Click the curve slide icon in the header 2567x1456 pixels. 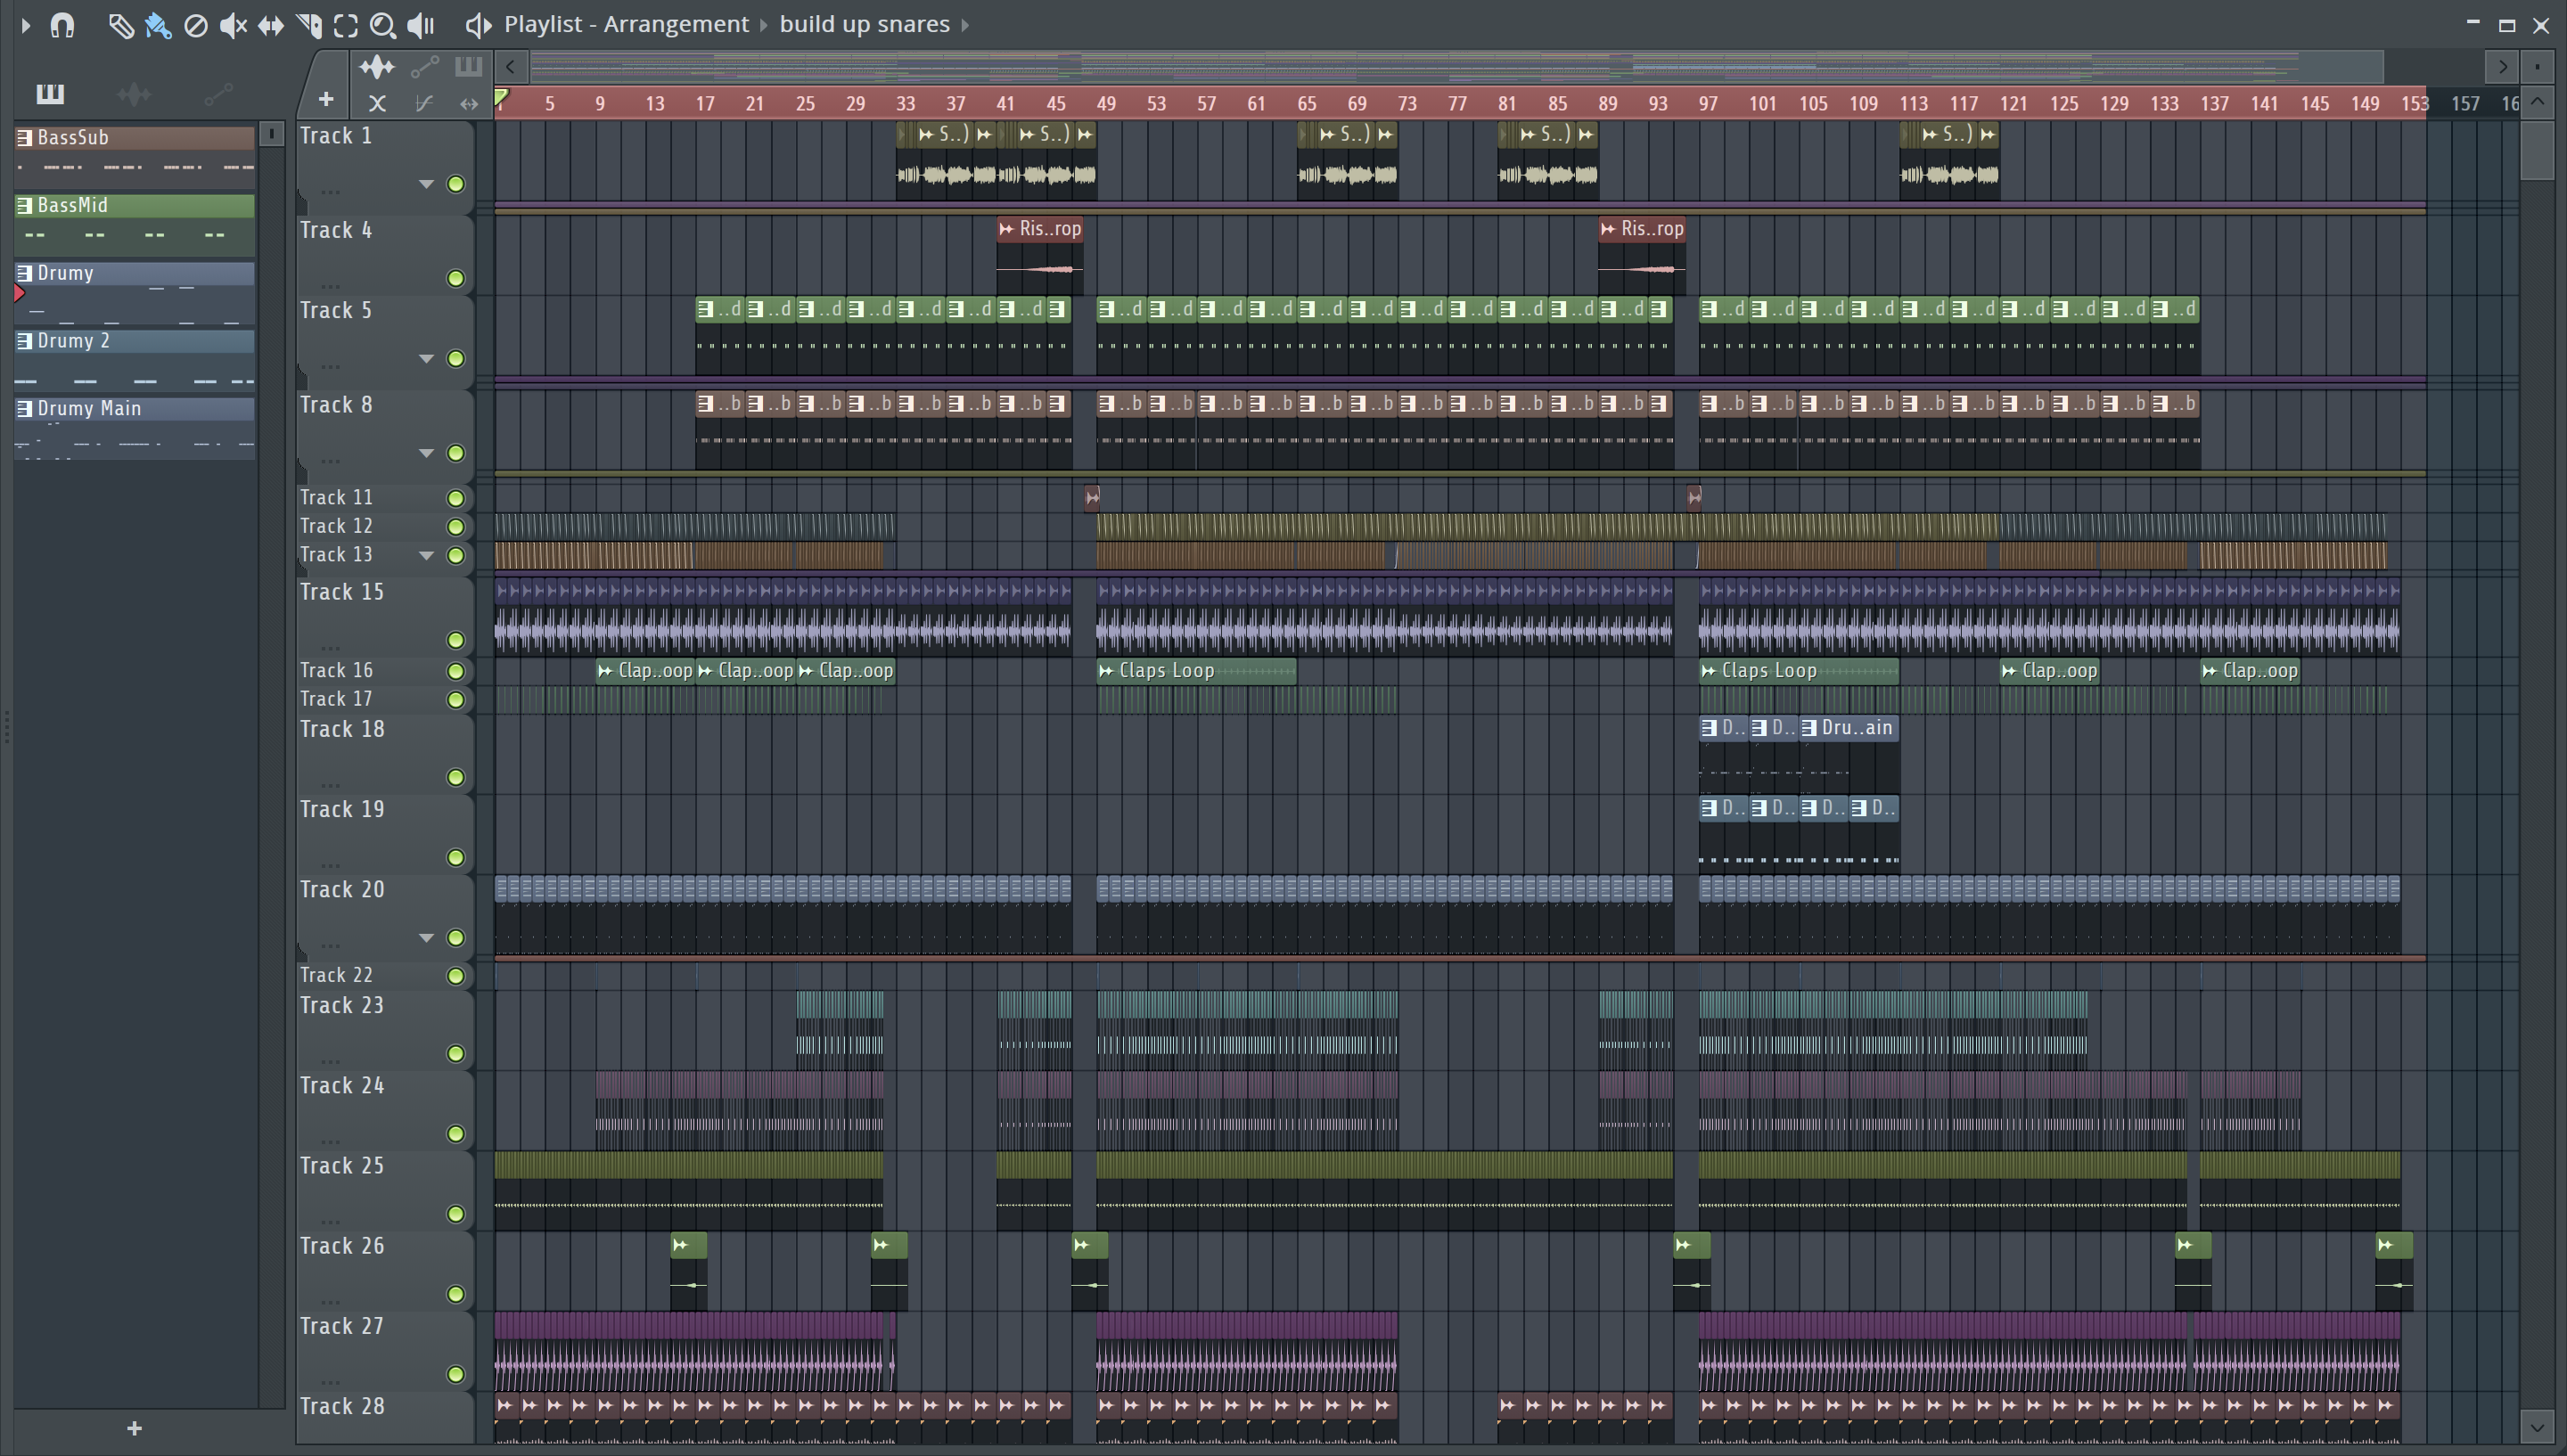424,103
